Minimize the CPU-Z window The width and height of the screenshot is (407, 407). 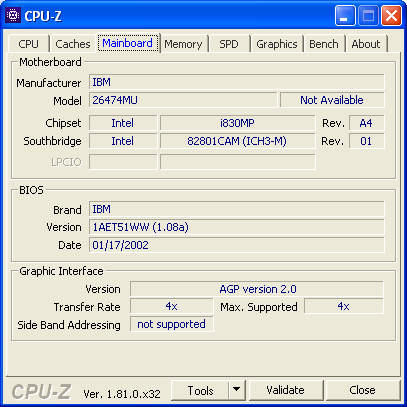[x=345, y=16]
